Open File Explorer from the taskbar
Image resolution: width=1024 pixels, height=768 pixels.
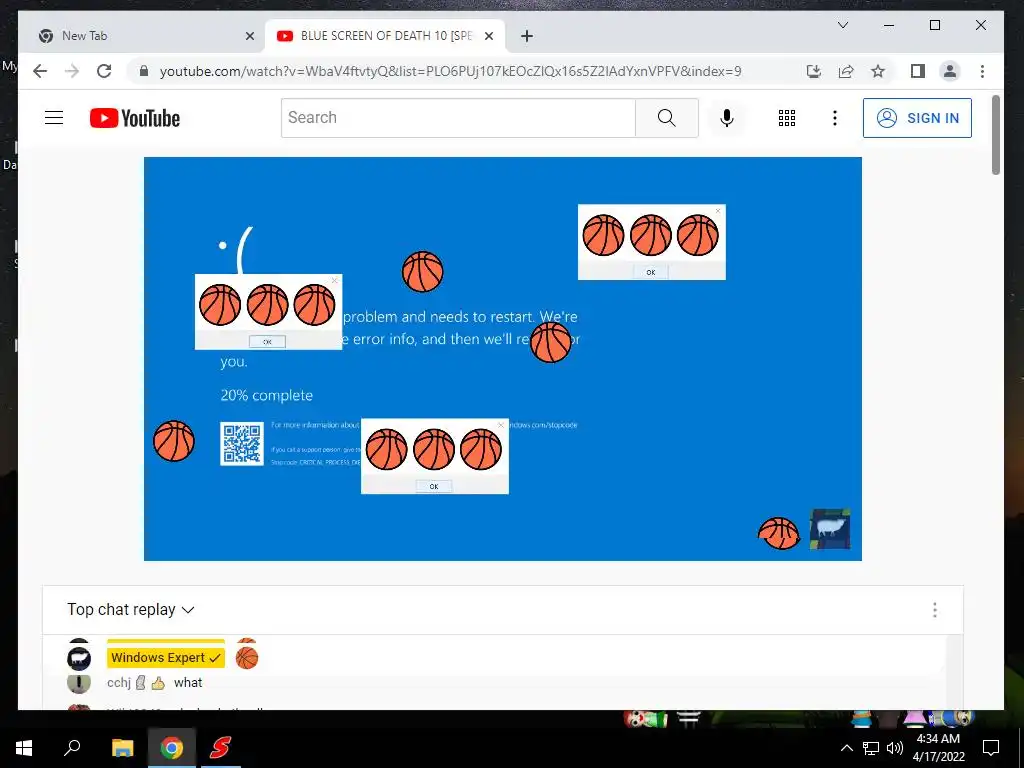click(x=122, y=747)
